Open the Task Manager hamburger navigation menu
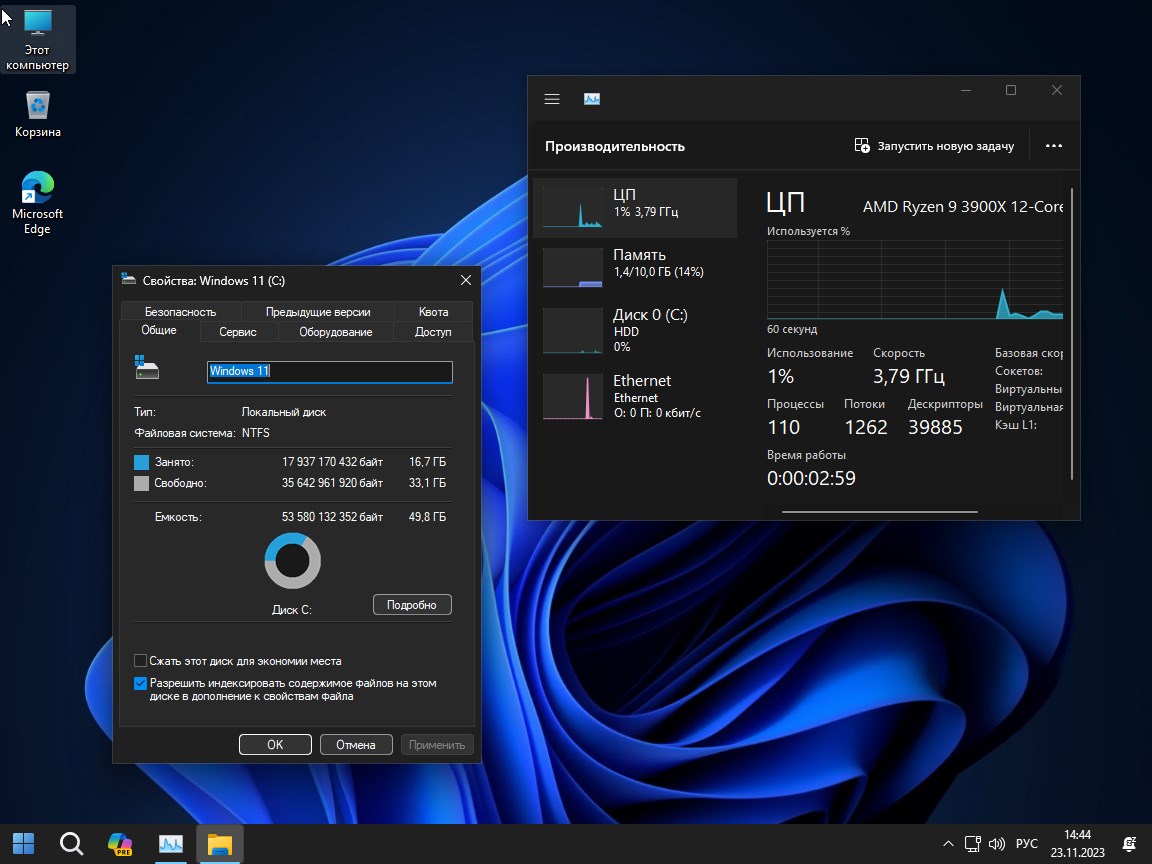 [552, 99]
